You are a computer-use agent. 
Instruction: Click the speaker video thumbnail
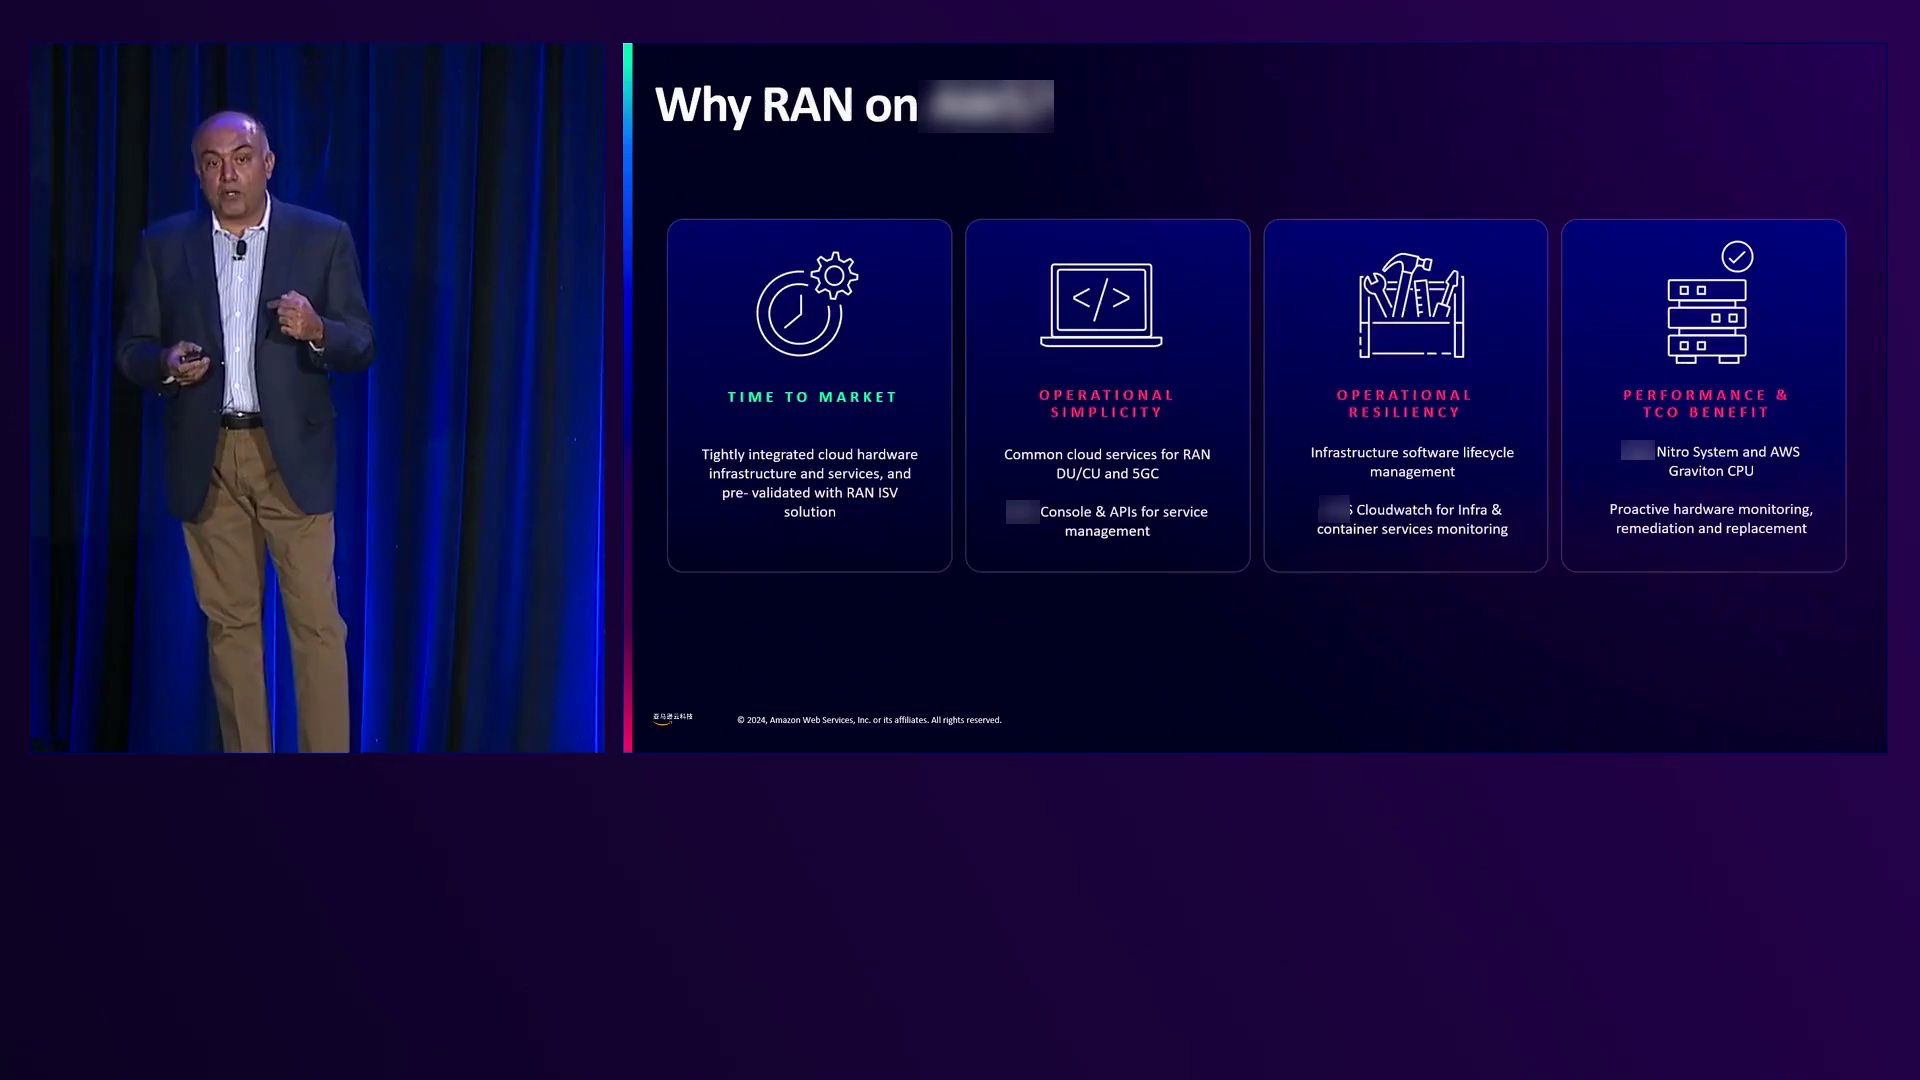(x=317, y=397)
